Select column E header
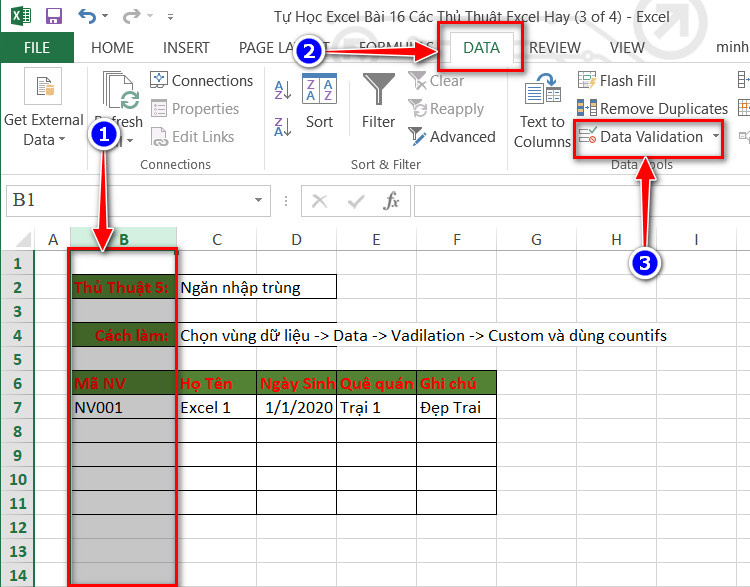 pos(376,239)
